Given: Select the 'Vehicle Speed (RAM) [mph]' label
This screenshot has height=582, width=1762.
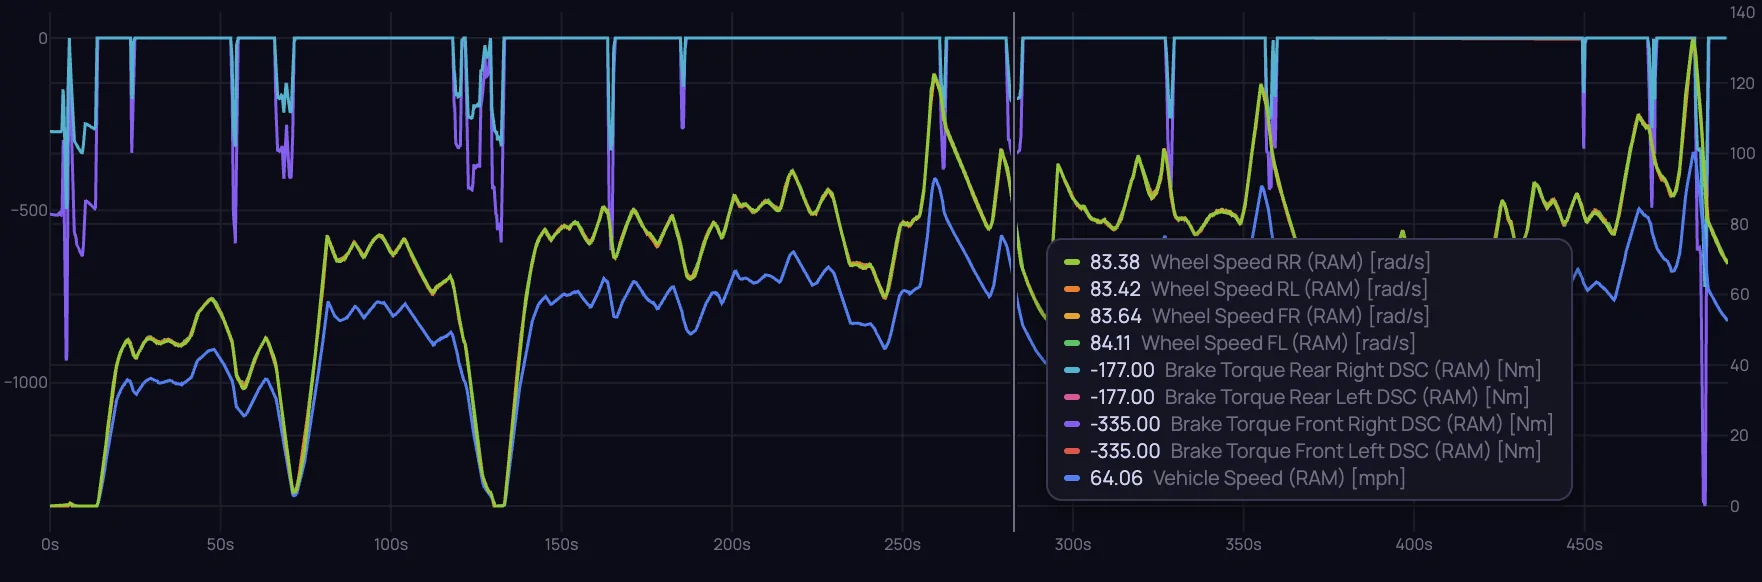Looking at the screenshot, I should tap(1279, 478).
